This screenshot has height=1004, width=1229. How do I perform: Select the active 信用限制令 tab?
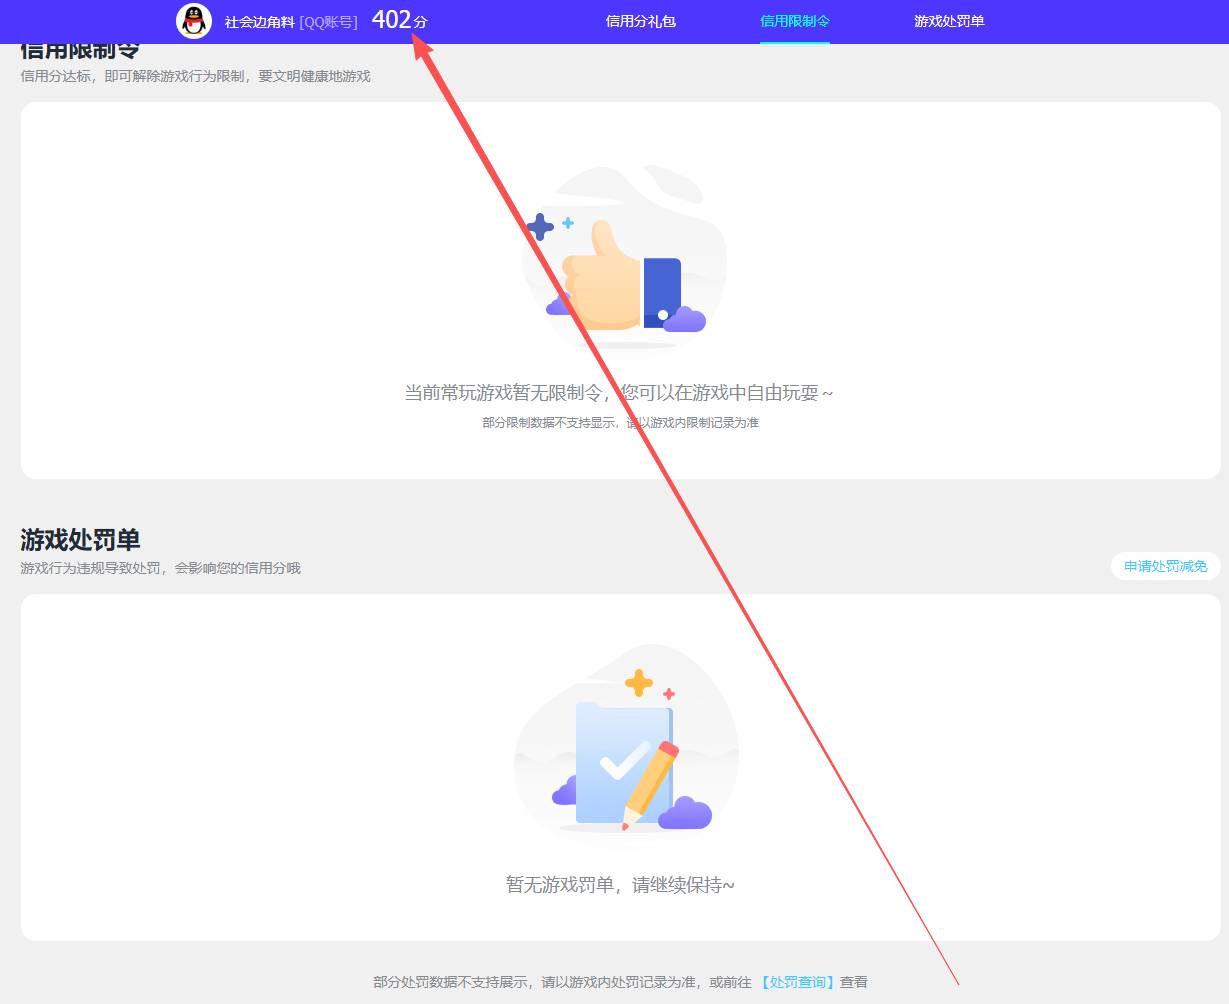click(x=794, y=21)
